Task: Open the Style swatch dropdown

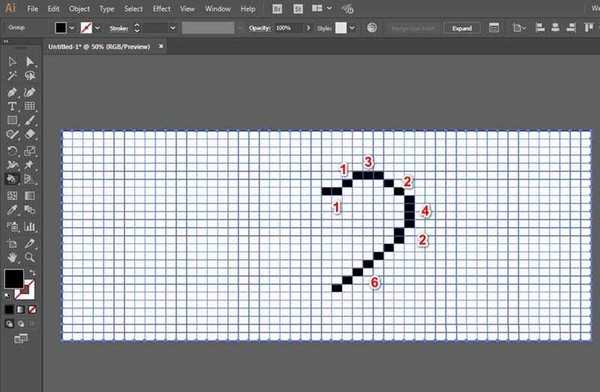Action: click(x=352, y=28)
